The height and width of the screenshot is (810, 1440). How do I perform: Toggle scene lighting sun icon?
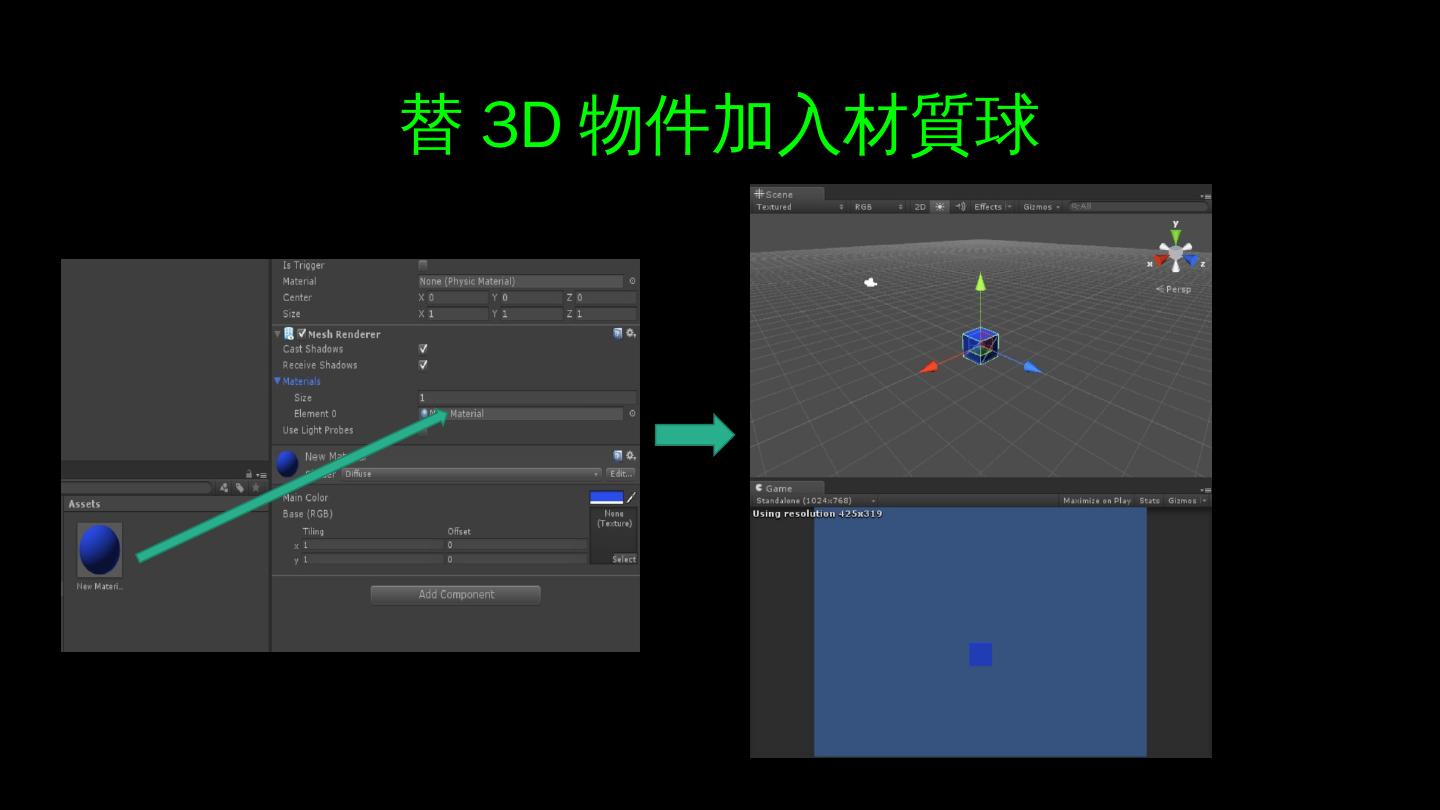click(940, 207)
